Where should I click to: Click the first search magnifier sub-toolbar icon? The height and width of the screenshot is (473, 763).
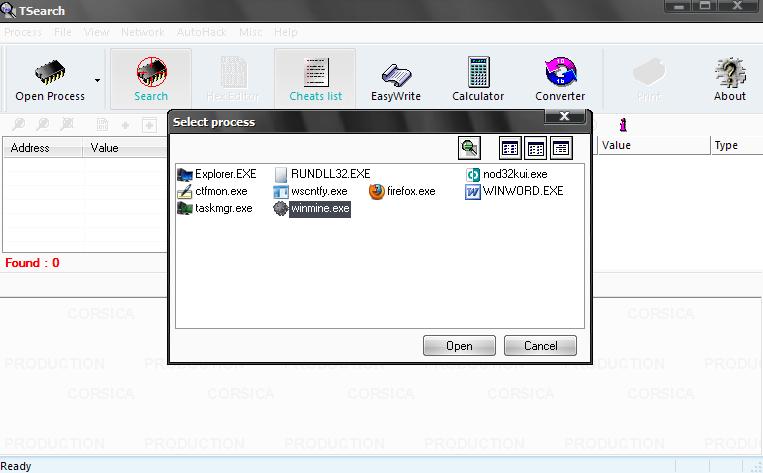pos(19,125)
